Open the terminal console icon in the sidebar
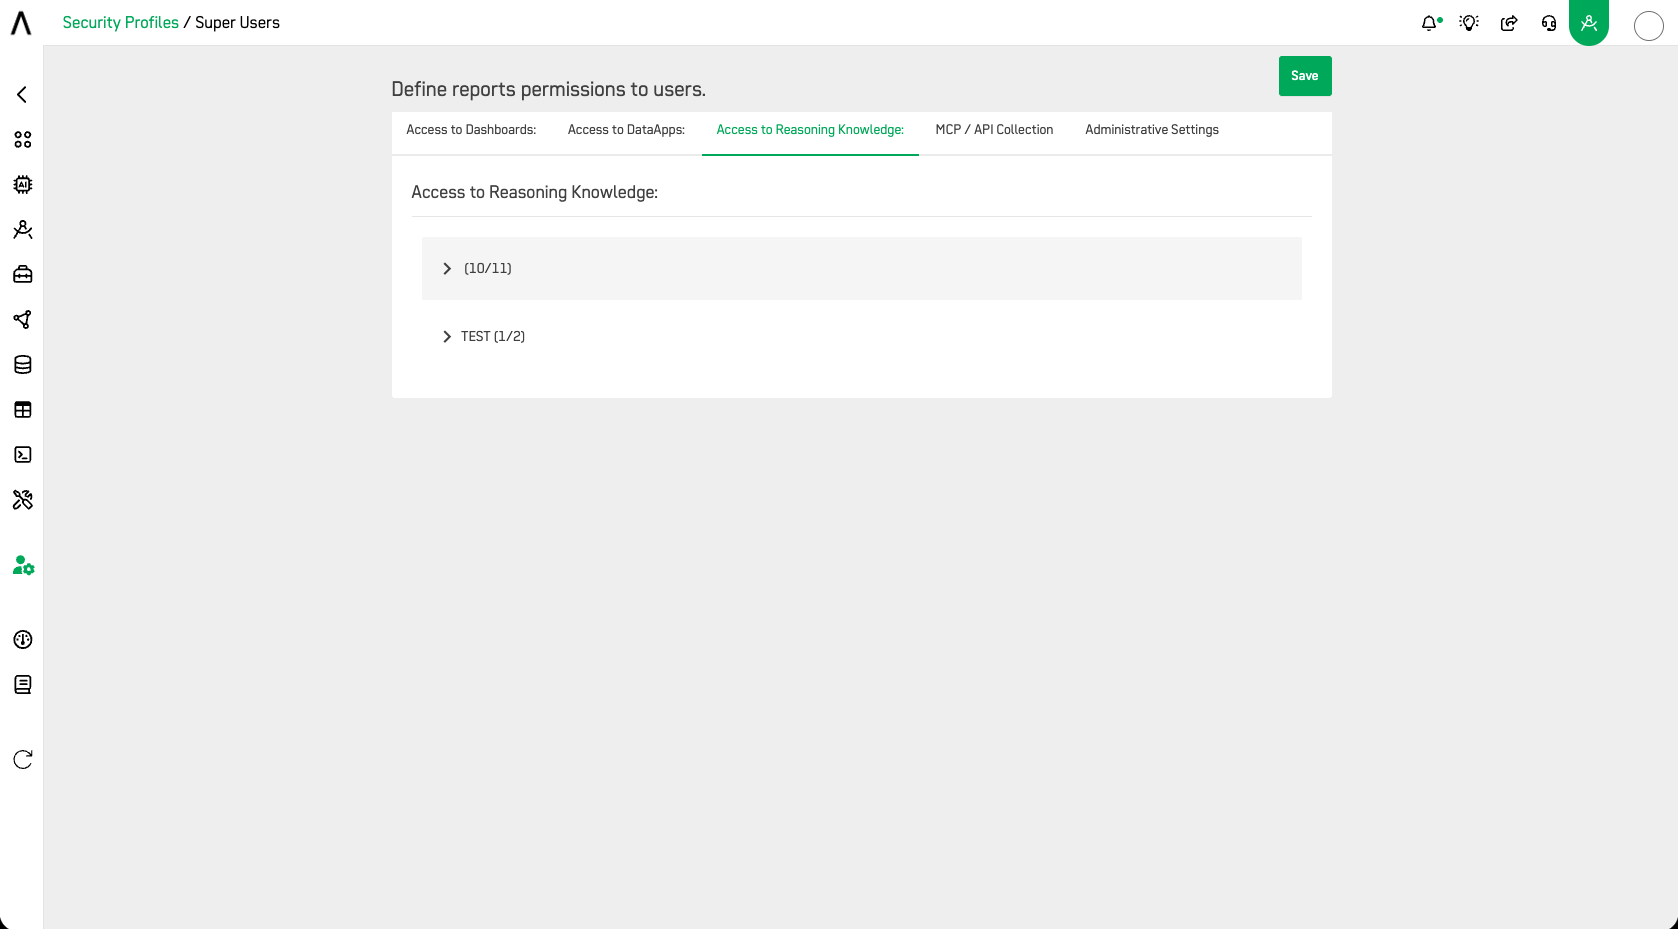This screenshot has width=1678, height=929. click(23, 455)
